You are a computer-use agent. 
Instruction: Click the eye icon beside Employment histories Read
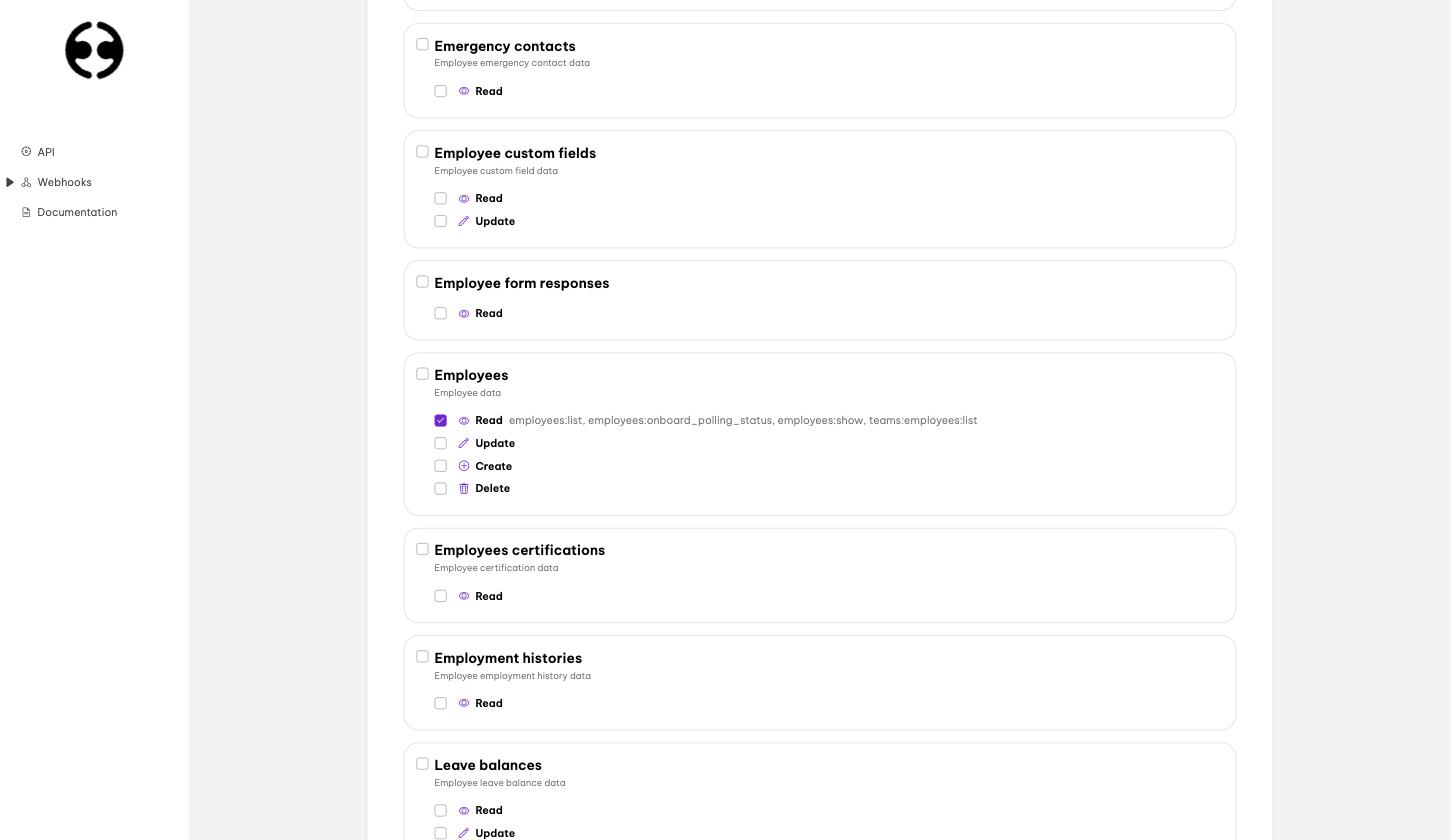pos(464,703)
